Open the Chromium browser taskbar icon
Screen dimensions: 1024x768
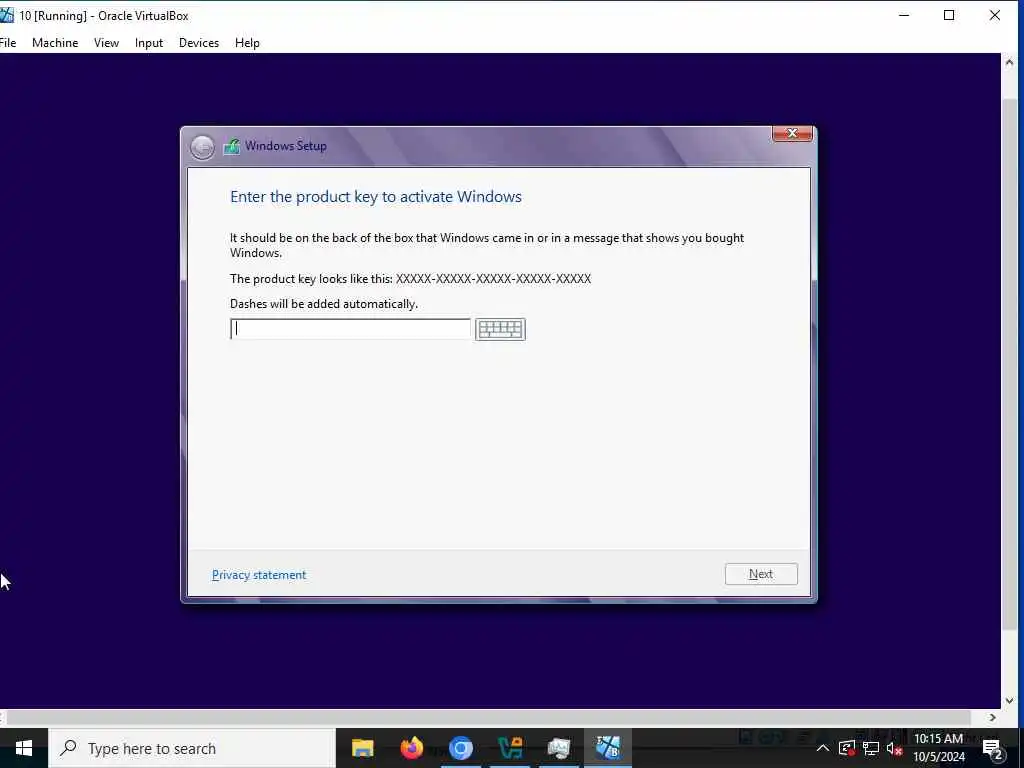pyautogui.click(x=460, y=748)
